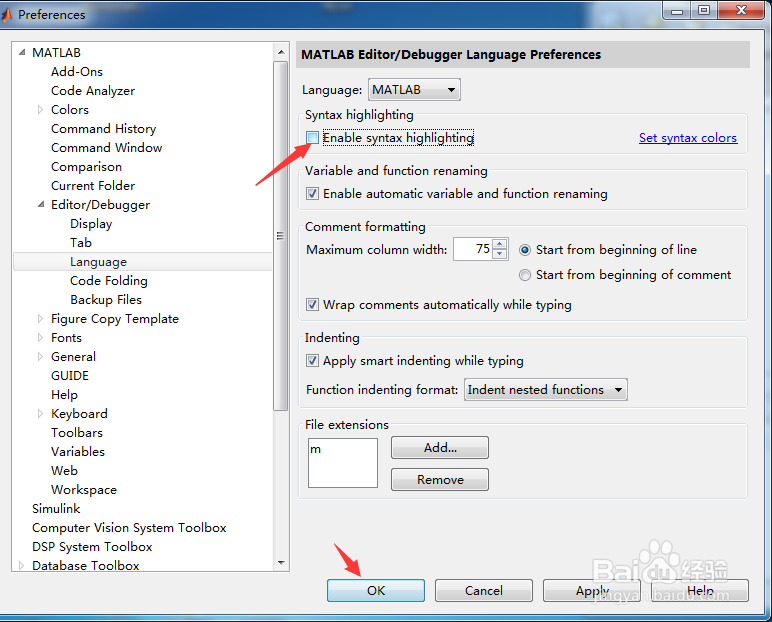Open the Language dropdown
Image resolution: width=772 pixels, height=622 pixels.
click(414, 90)
